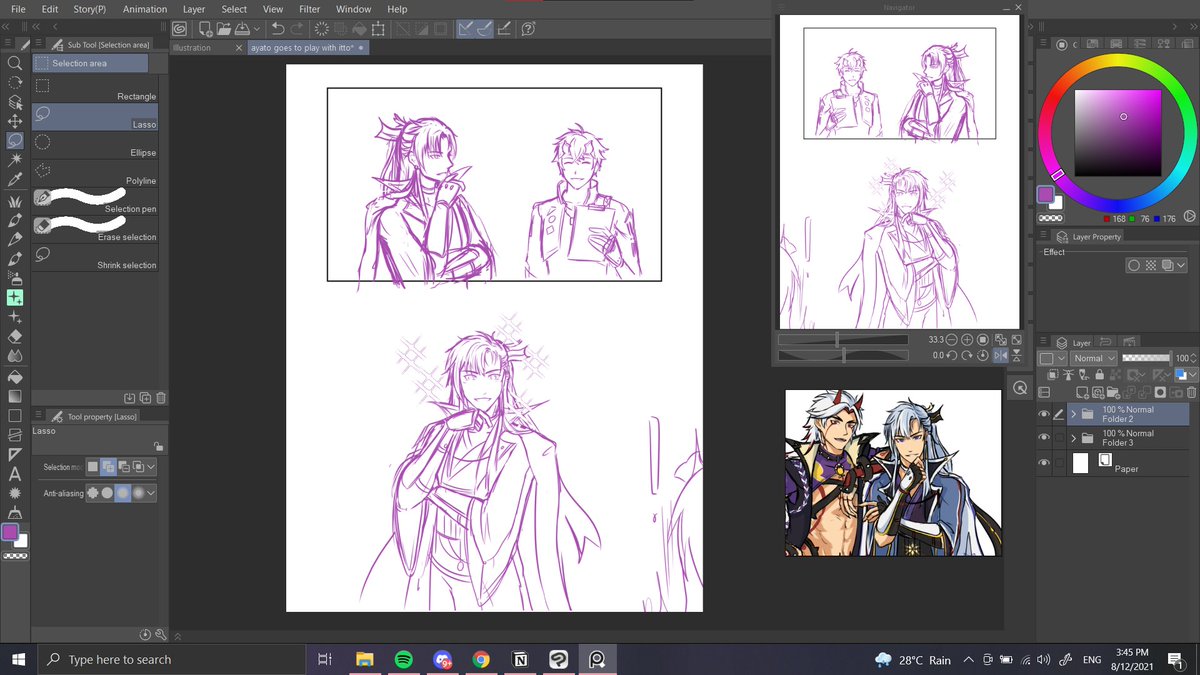Open the Story(P) menu

[88, 9]
